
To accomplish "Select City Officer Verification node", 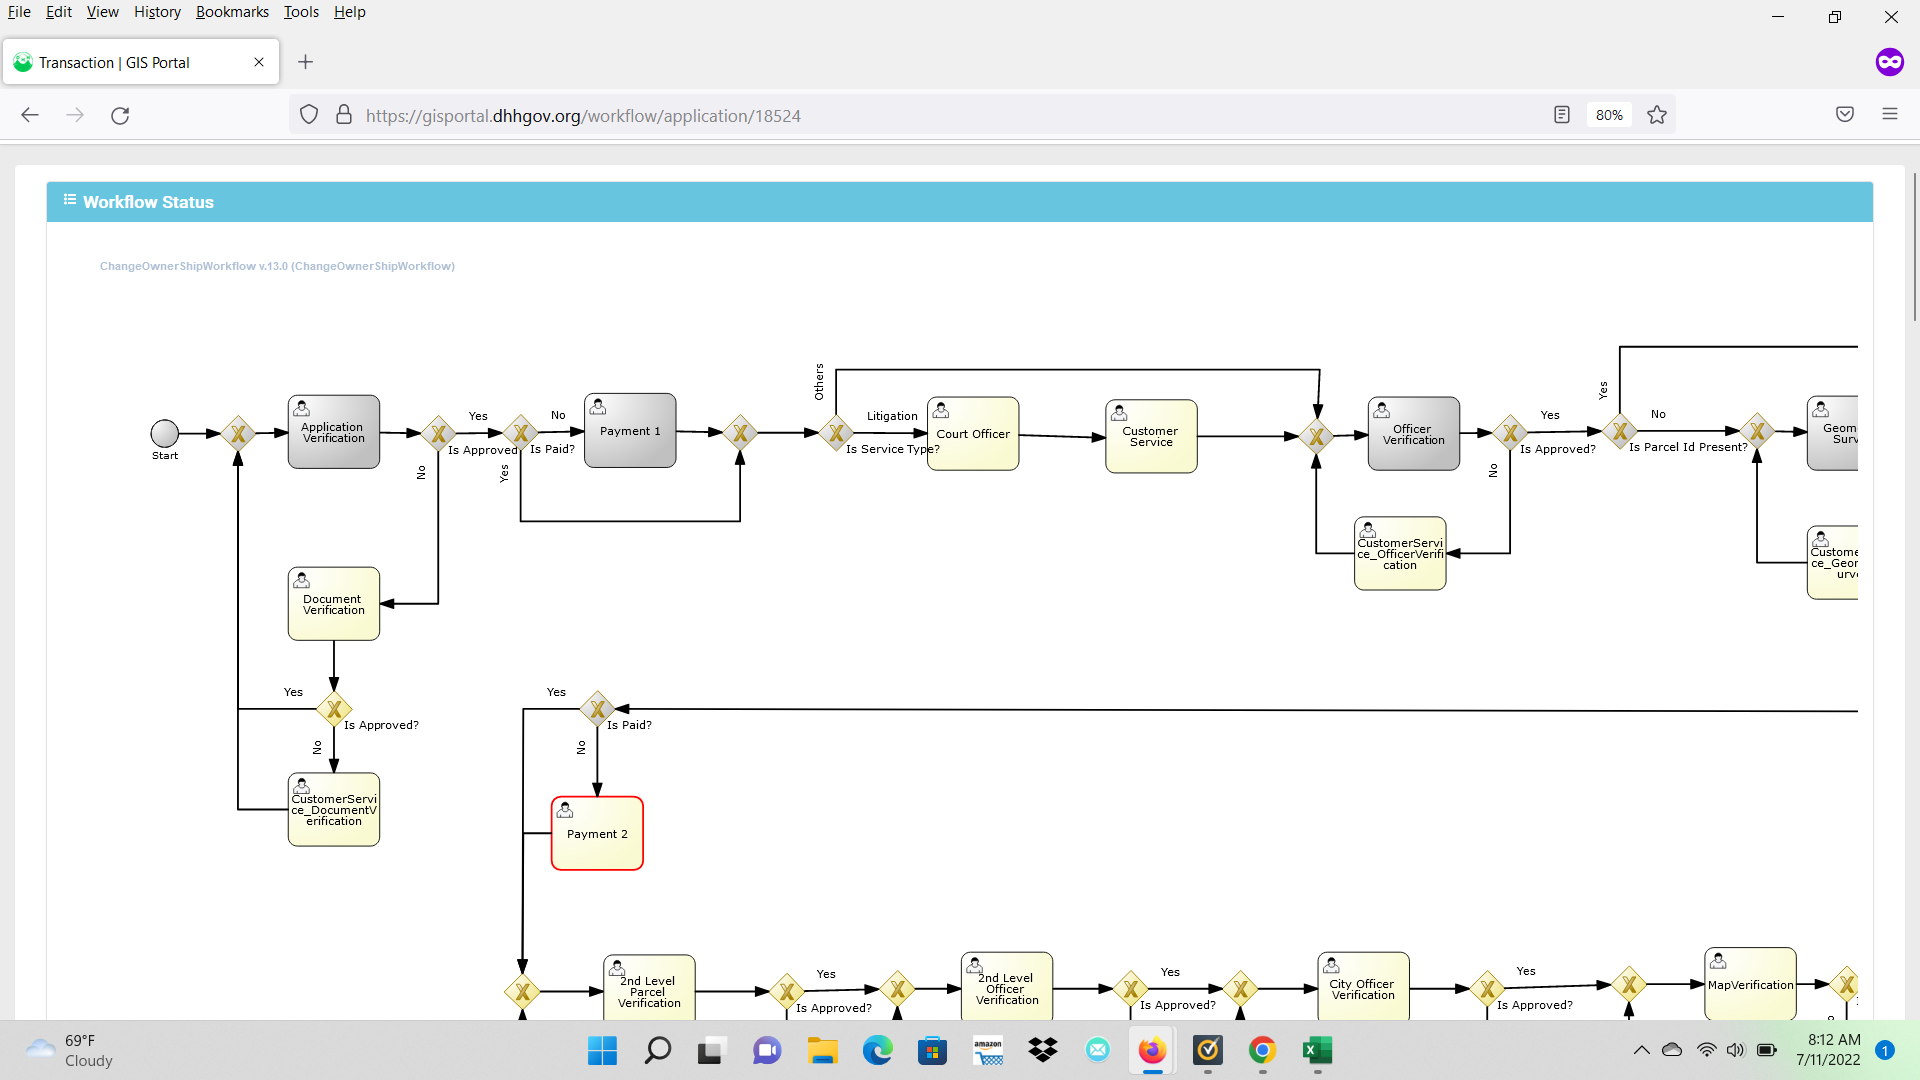I will coord(1363,986).
